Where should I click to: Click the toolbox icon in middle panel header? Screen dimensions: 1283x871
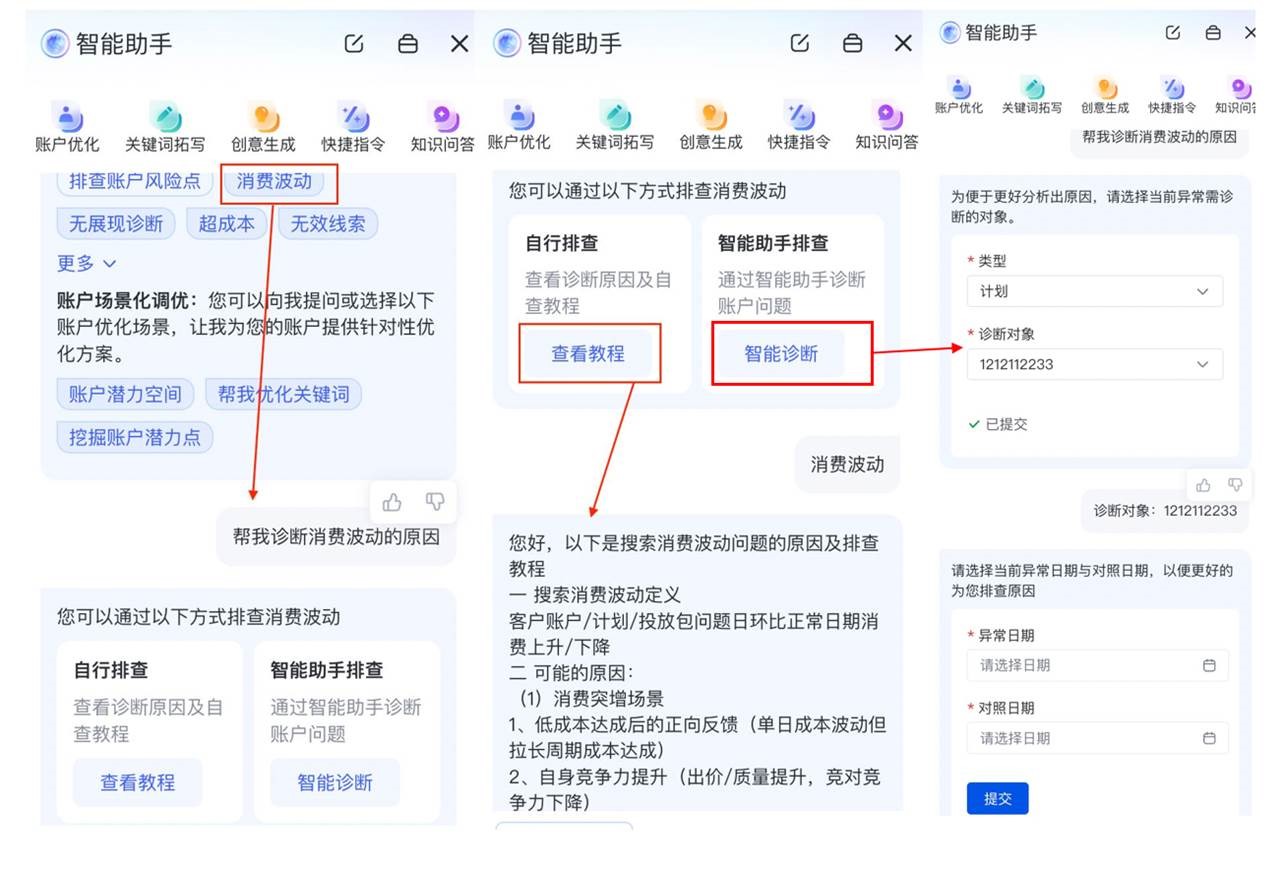(x=852, y=43)
